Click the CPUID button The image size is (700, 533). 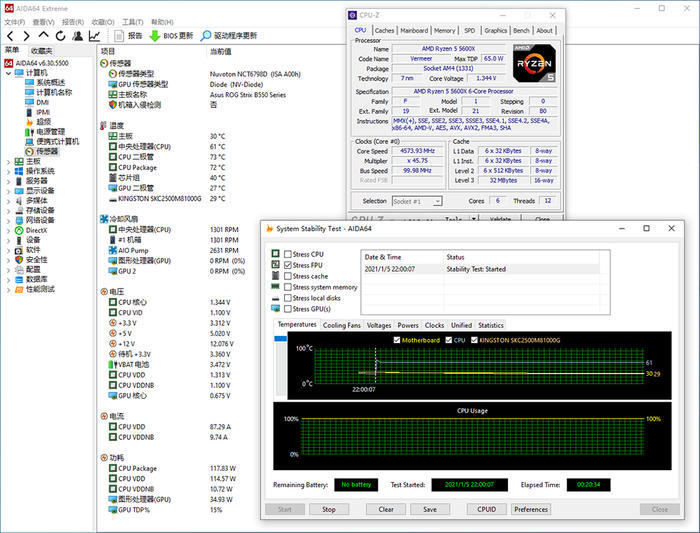click(x=487, y=509)
